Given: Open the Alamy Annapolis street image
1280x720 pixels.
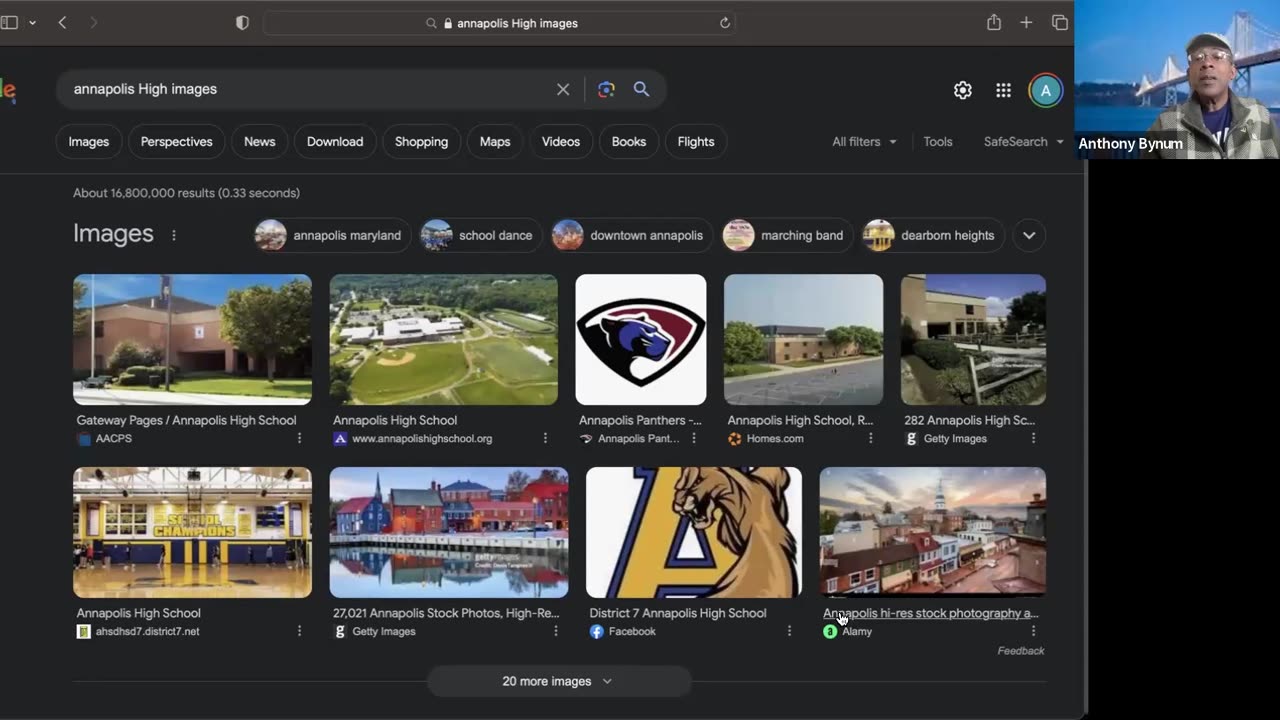Looking at the screenshot, I should [933, 532].
